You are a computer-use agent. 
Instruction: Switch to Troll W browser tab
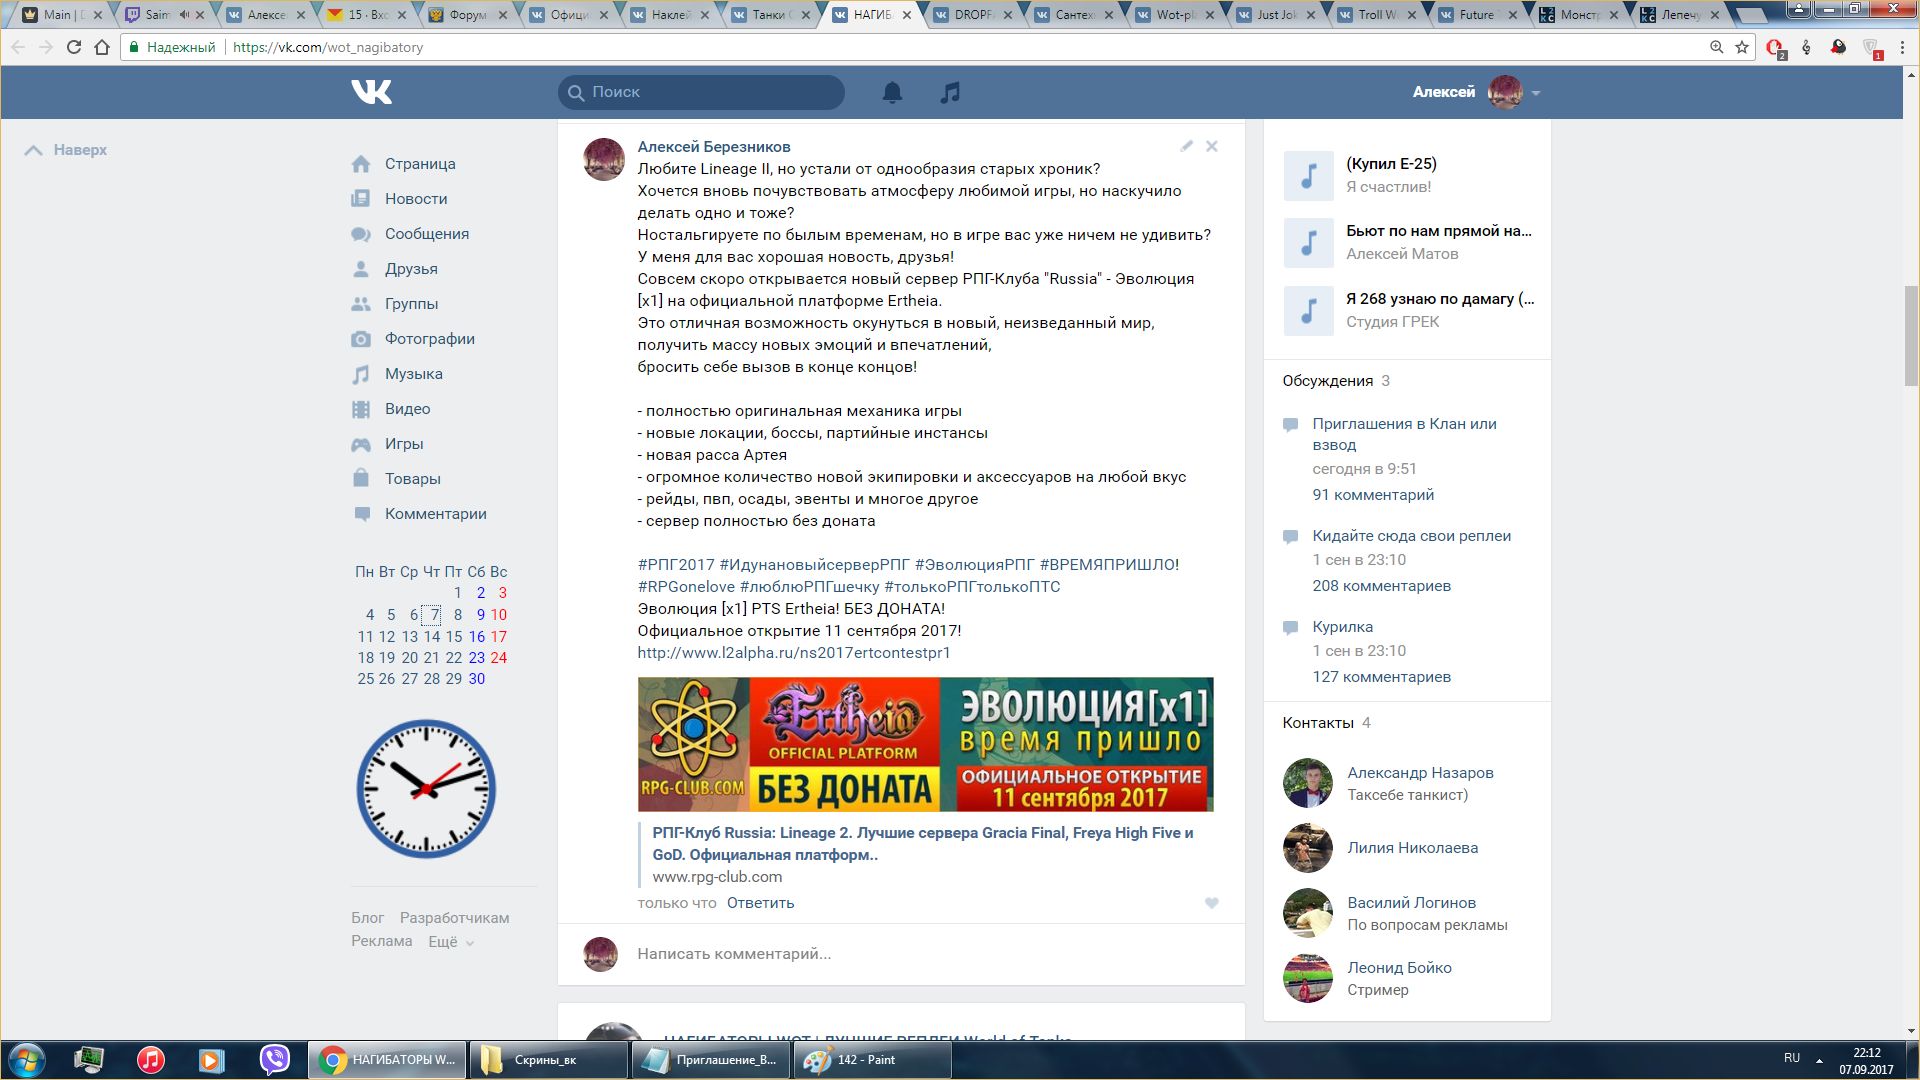1377,15
